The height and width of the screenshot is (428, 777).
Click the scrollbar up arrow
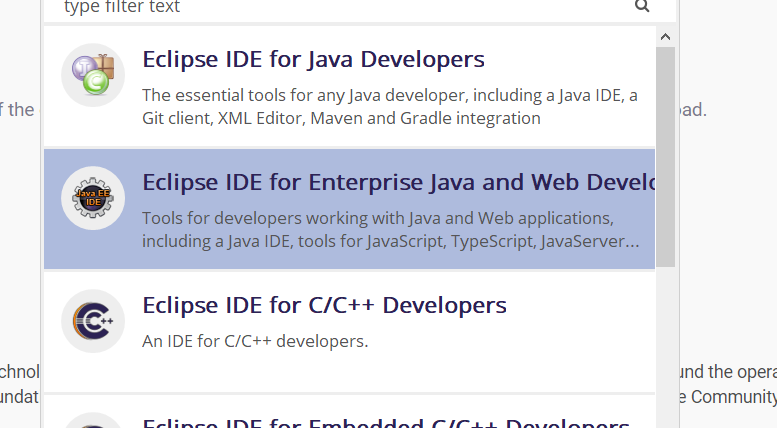pos(665,36)
